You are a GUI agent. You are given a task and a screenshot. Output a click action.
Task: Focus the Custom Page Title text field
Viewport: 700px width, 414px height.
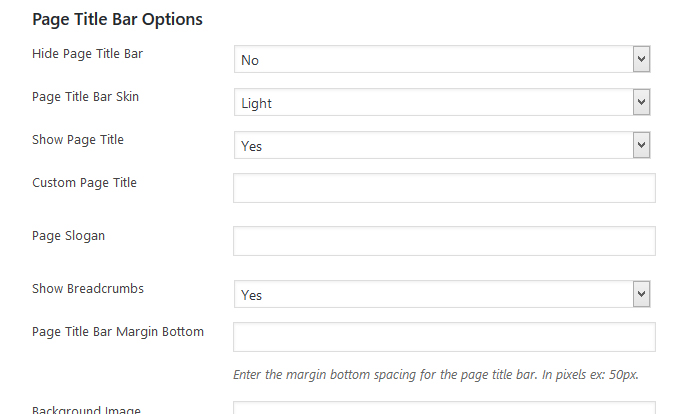click(443, 188)
